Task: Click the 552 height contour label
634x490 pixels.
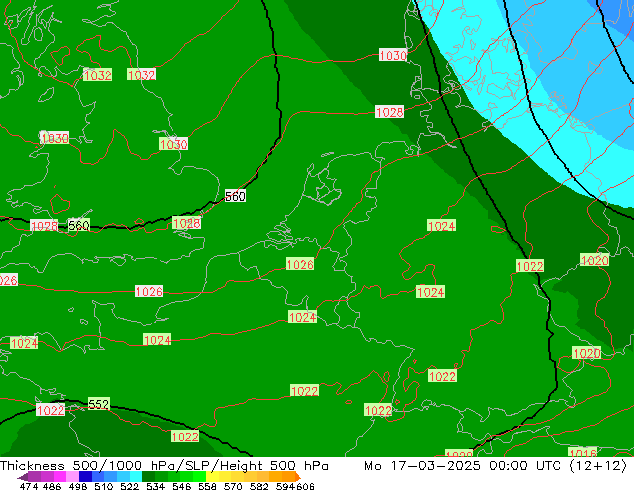Action: click(99, 404)
